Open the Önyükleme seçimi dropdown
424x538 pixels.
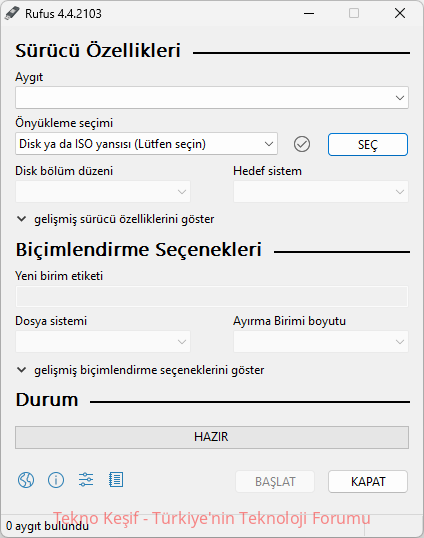pyautogui.click(x=146, y=144)
